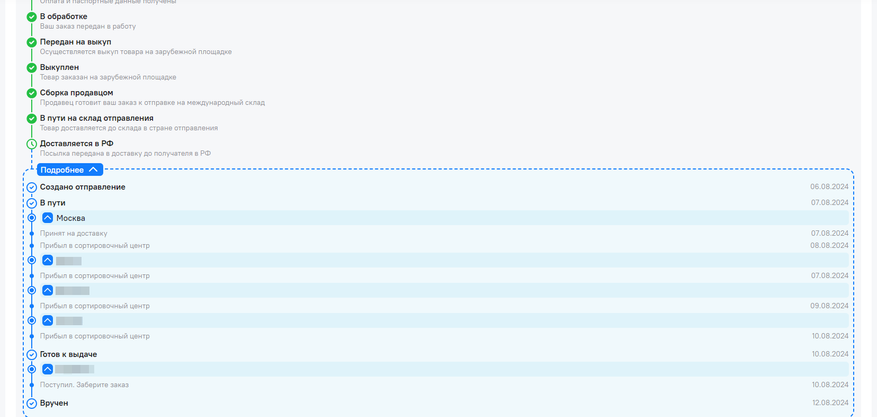The image size is (877, 417).
Task: Select the Выкуплен status title
Action: [x=59, y=68]
